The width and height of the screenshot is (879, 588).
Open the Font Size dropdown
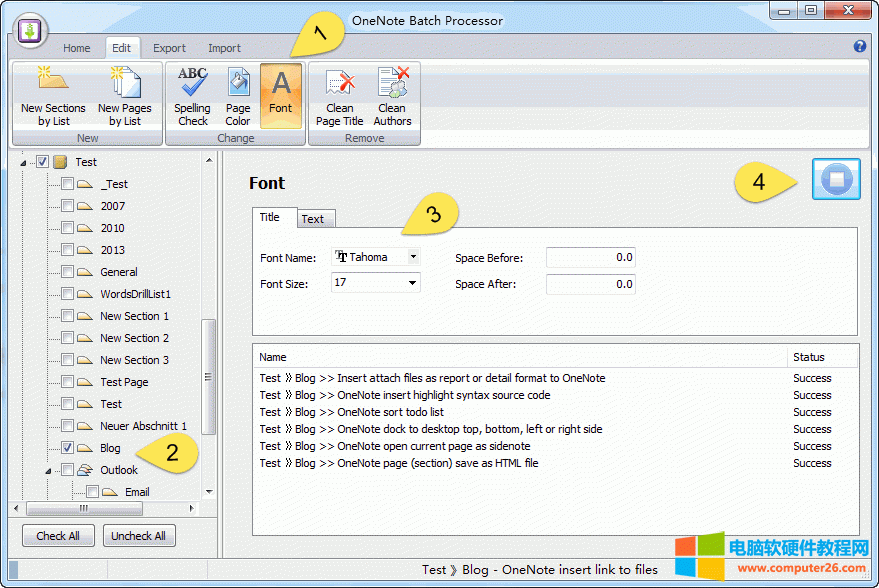(x=412, y=282)
